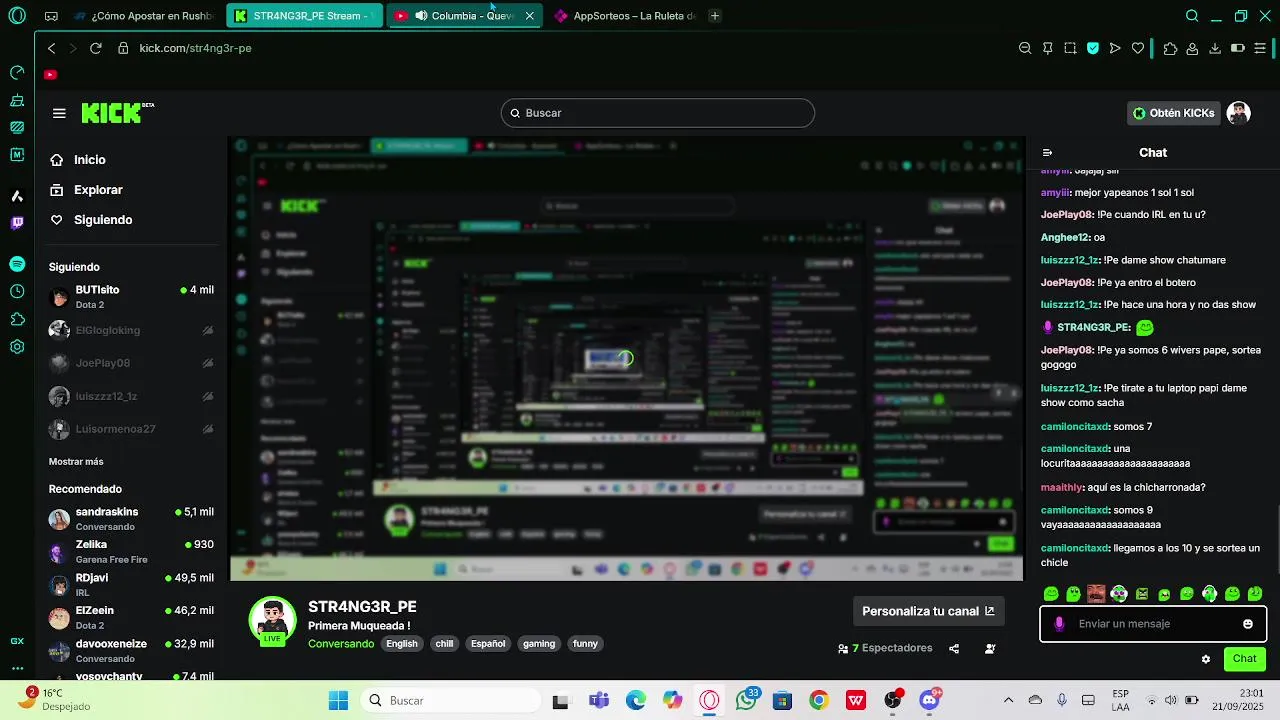
Task: Click the Enviar un mensaje chat input
Action: tap(1153, 624)
